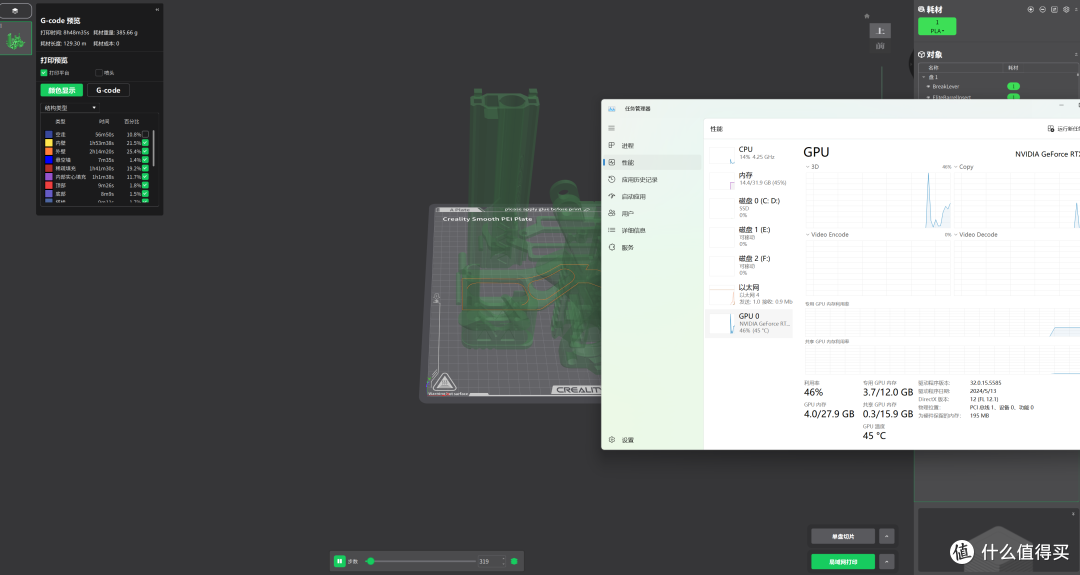Open the PLA filament 1 dropdown
Image resolution: width=1080 pixels, height=575 pixels.
pos(937,26)
